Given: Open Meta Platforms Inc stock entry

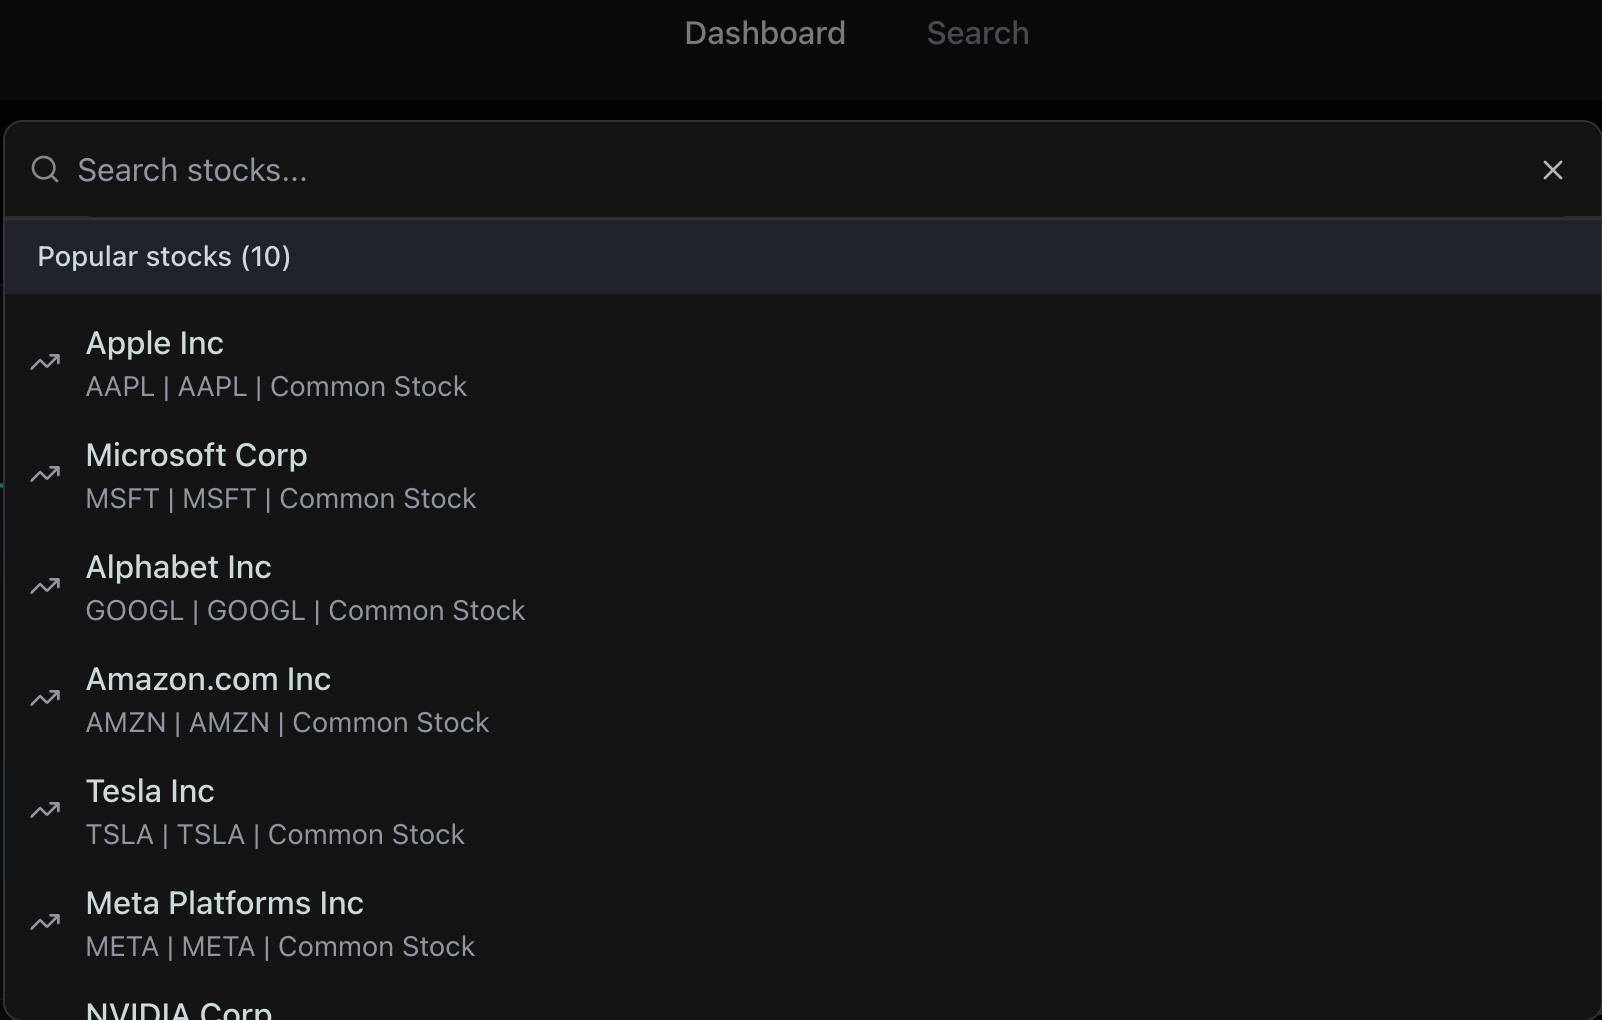Looking at the screenshot, I should point(225,904).
